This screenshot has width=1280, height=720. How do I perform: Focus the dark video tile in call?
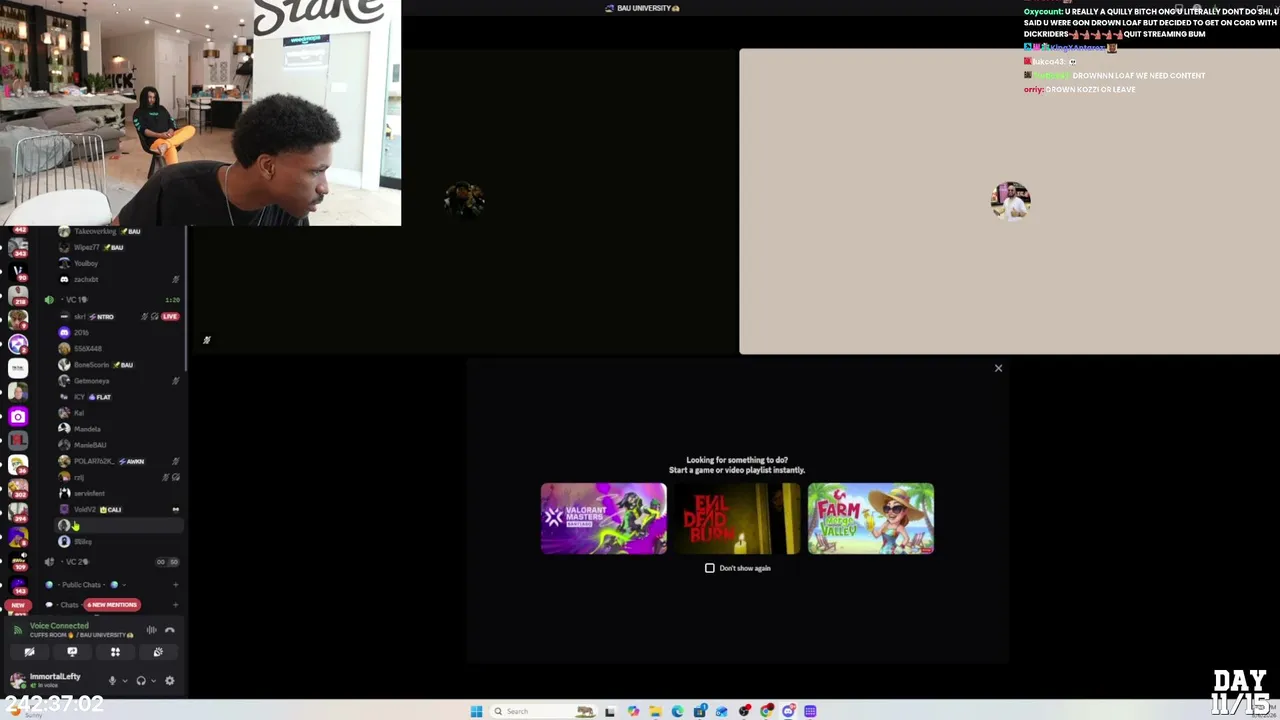(465, 201)
